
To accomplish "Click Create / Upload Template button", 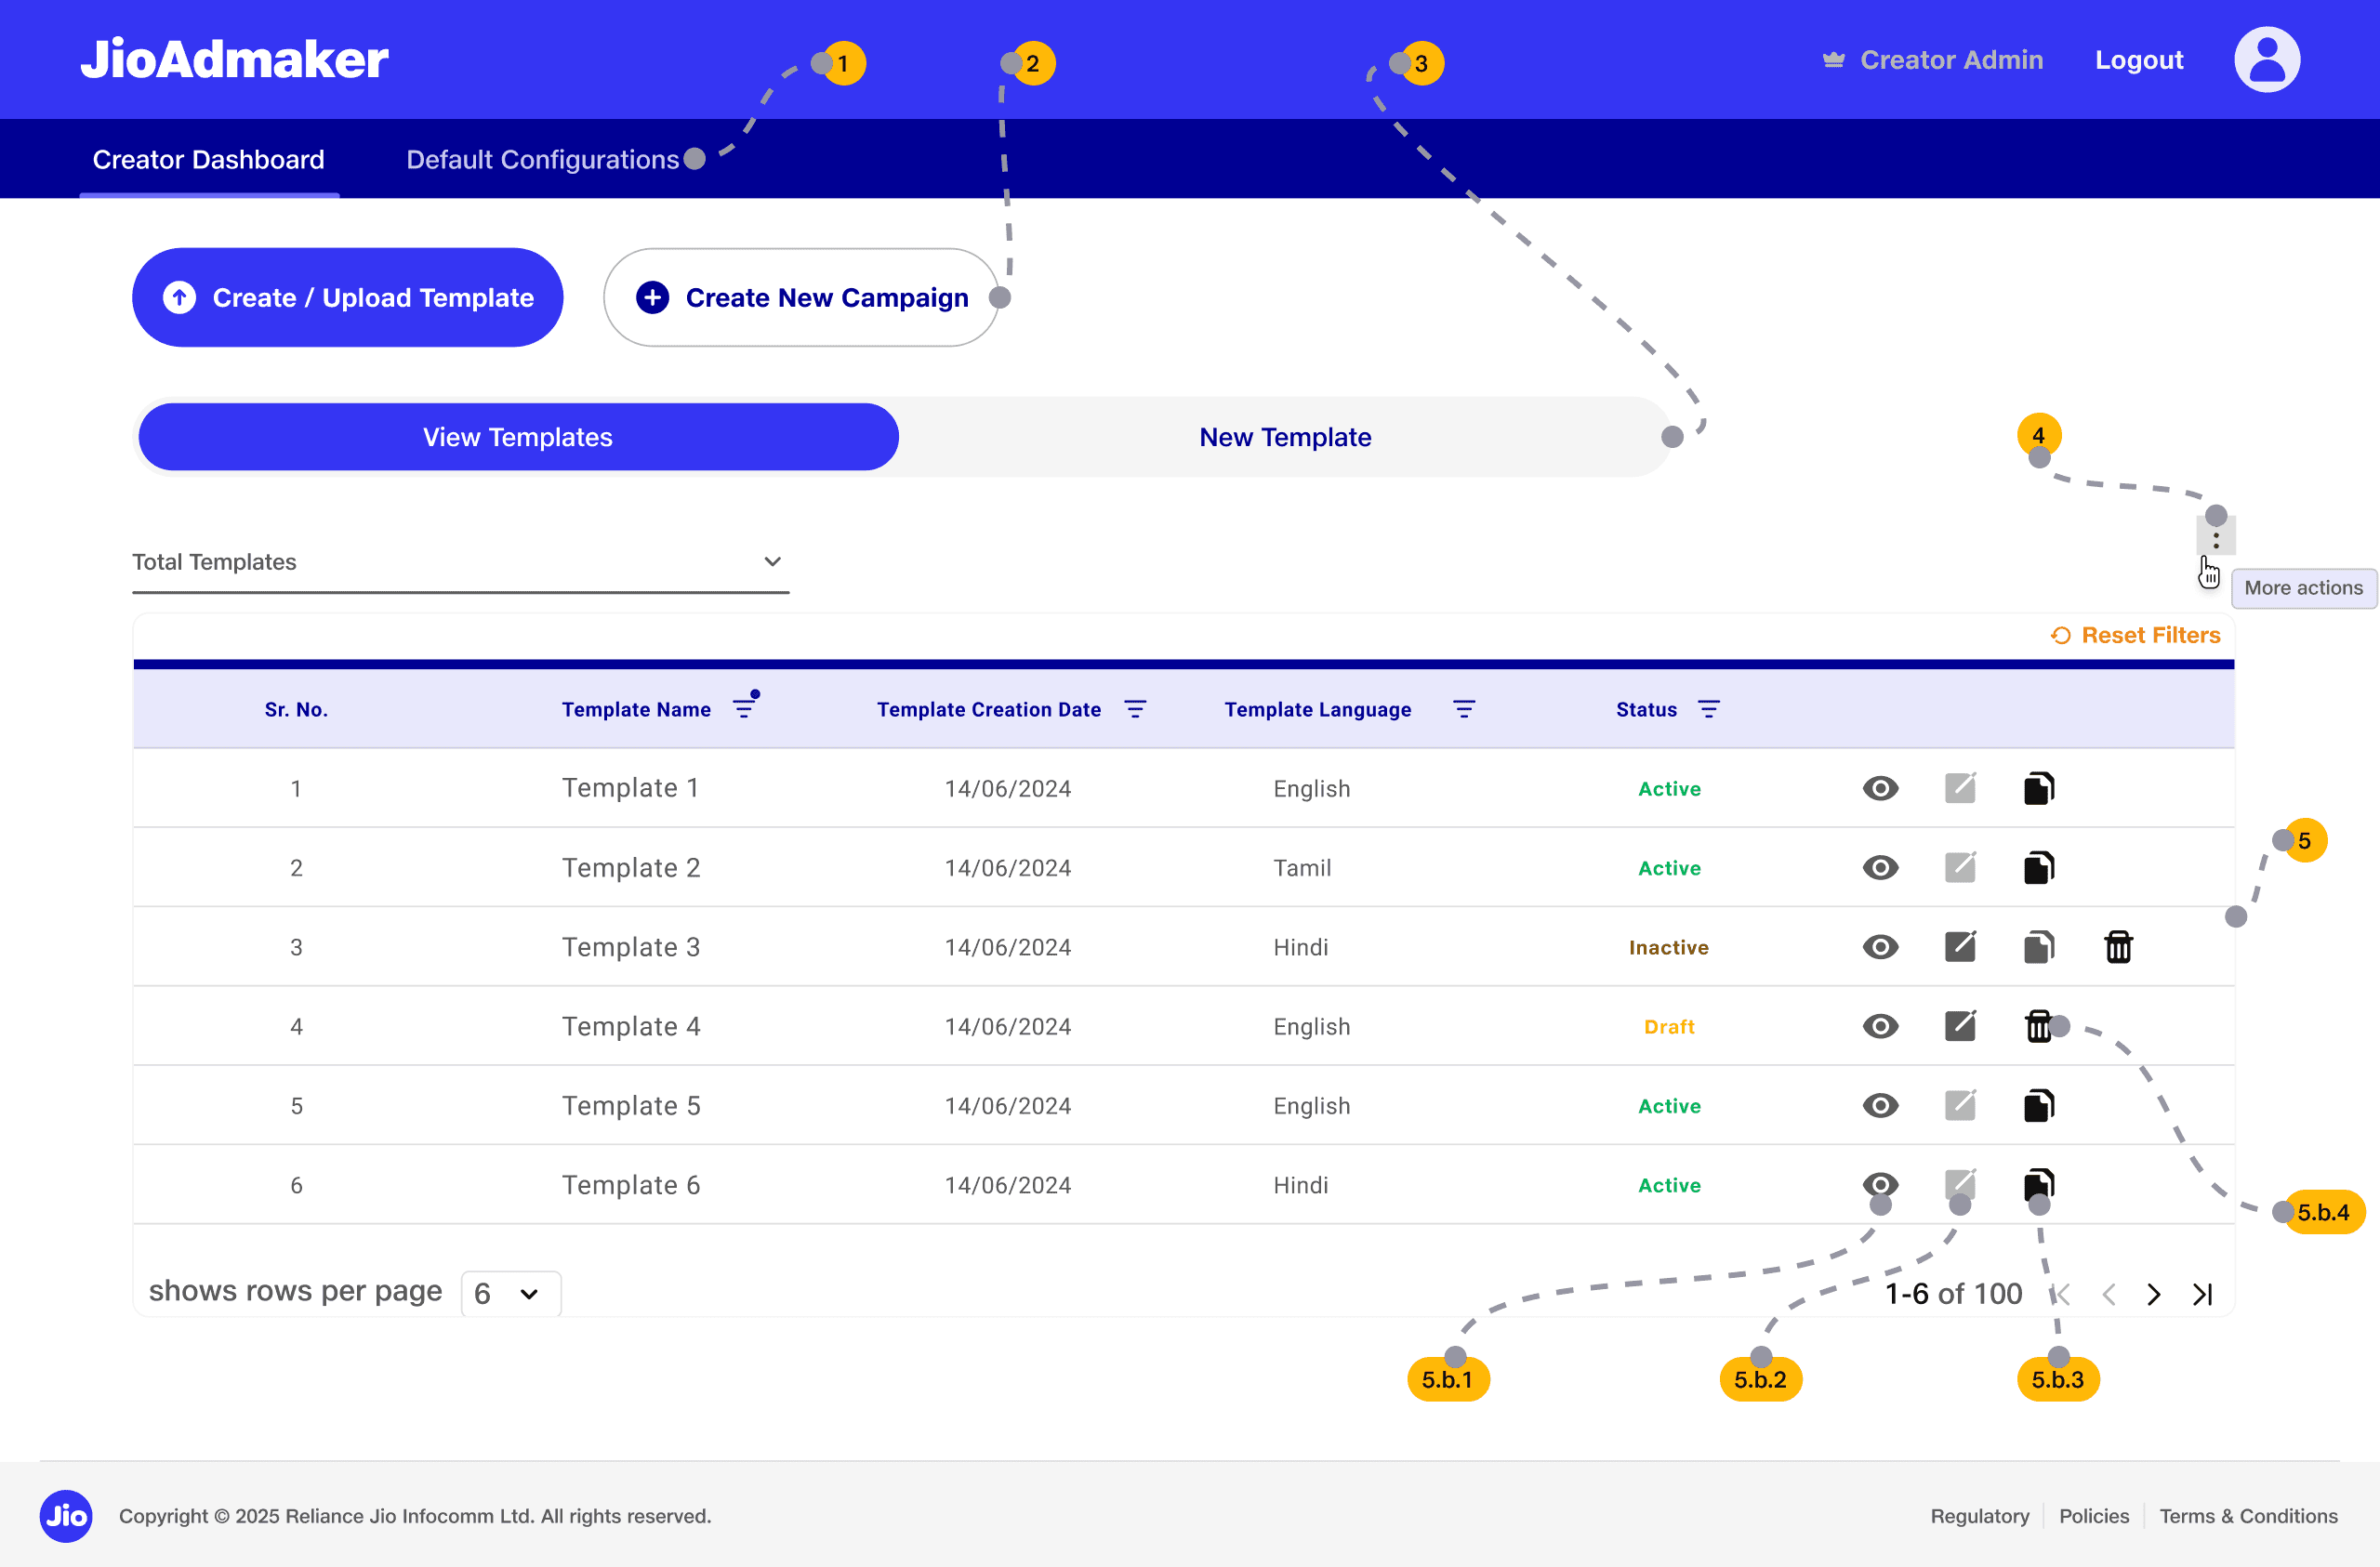I will click(x=348, y=298).
